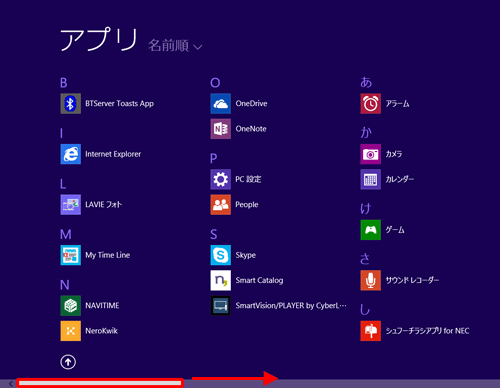Open the People app icon
Viewport: 500px width, 388px height.
point(220,205)
